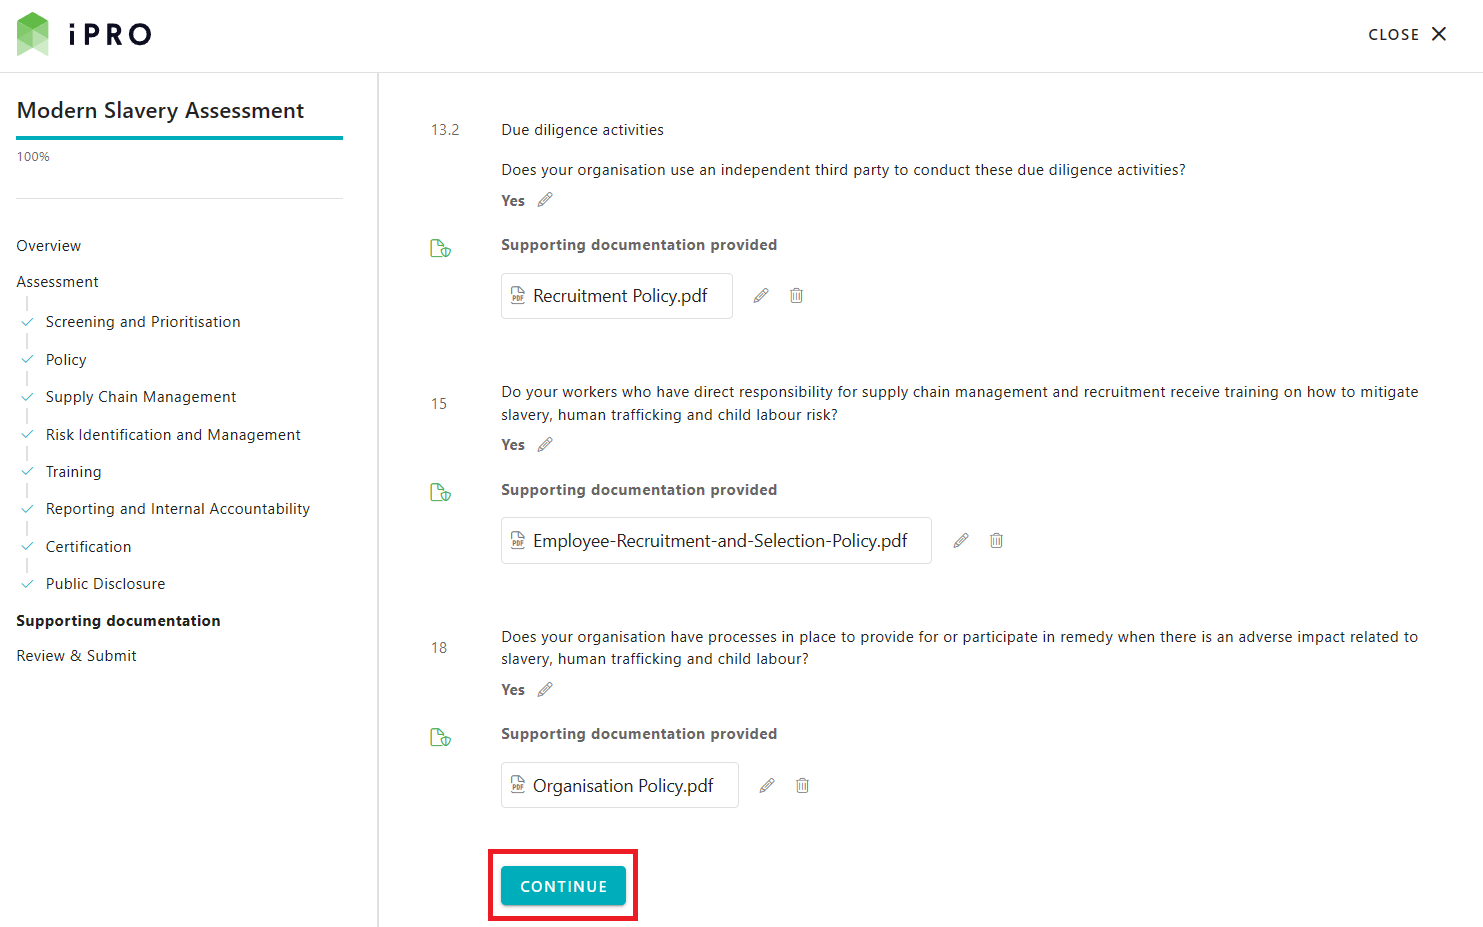Edit the Yes answer for question 13.2
The image size is (1483, 927).
545,200
